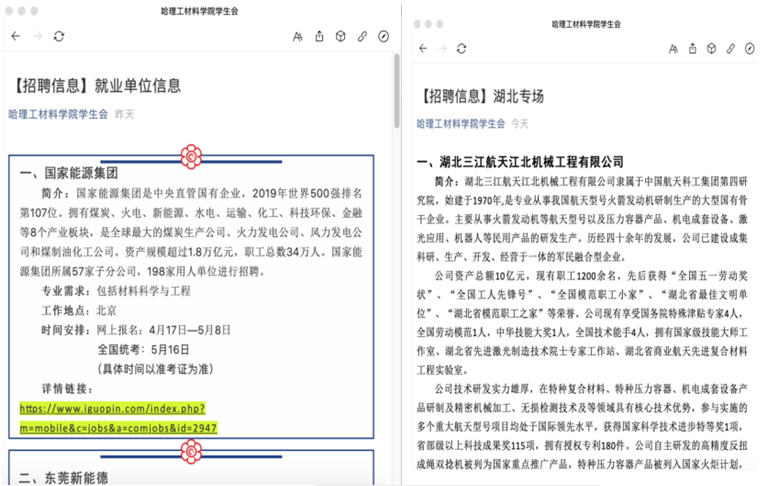Image resolution: width=770 pixels, height=486 pixels.
Task: Share the right 湖北专场 article
Action: point(692,47)
